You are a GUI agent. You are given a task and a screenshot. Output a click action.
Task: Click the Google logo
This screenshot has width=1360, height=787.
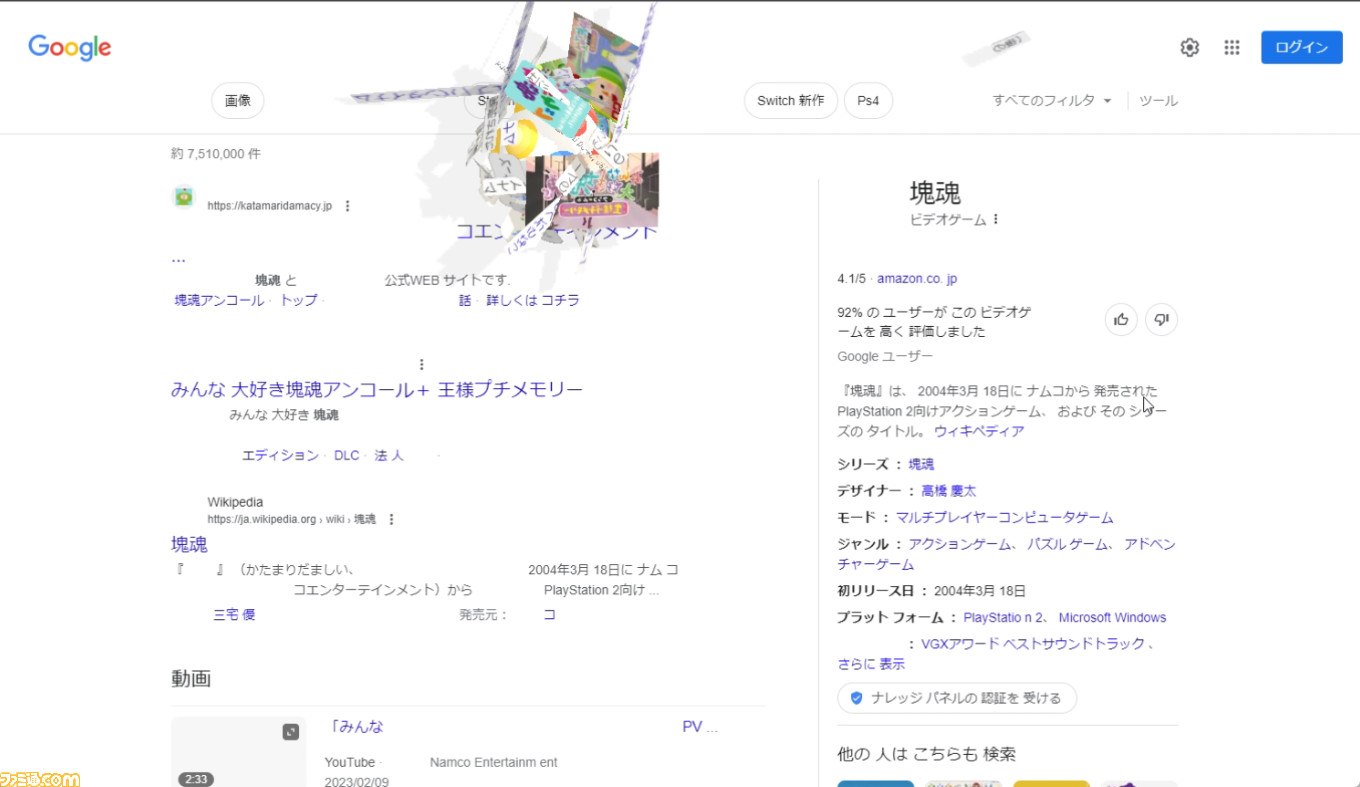tap(70, 47)
